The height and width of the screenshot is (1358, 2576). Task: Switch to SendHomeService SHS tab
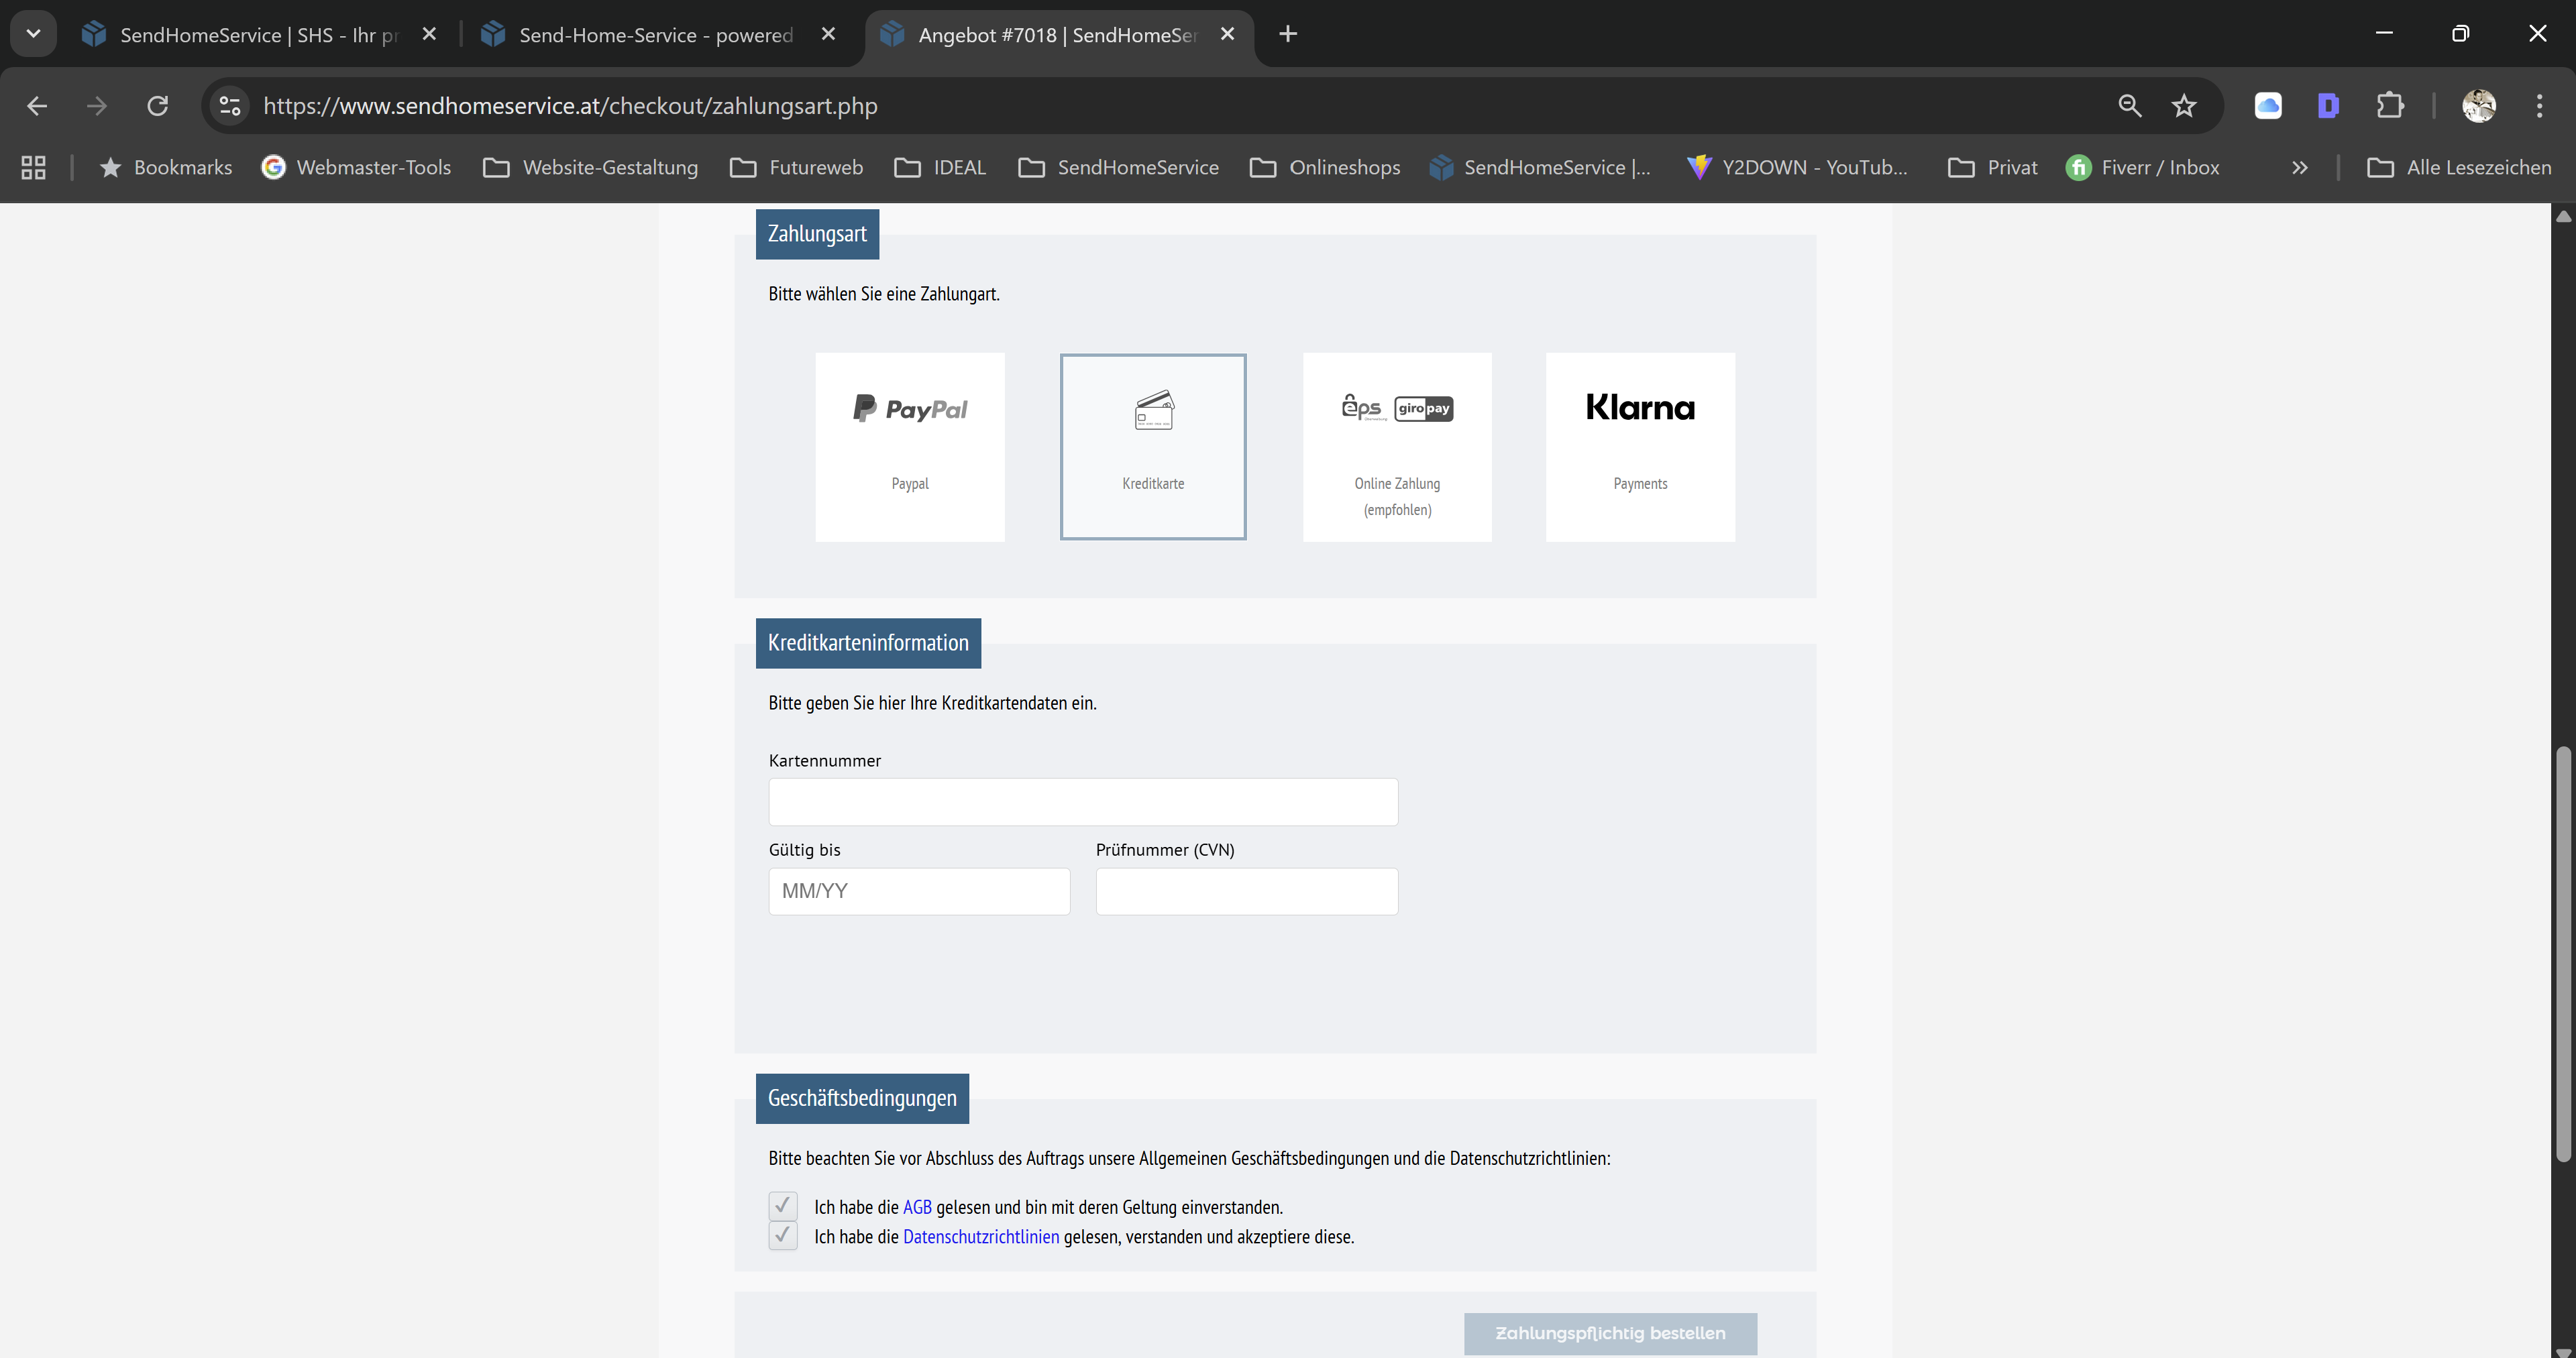(x=260, y=34)
